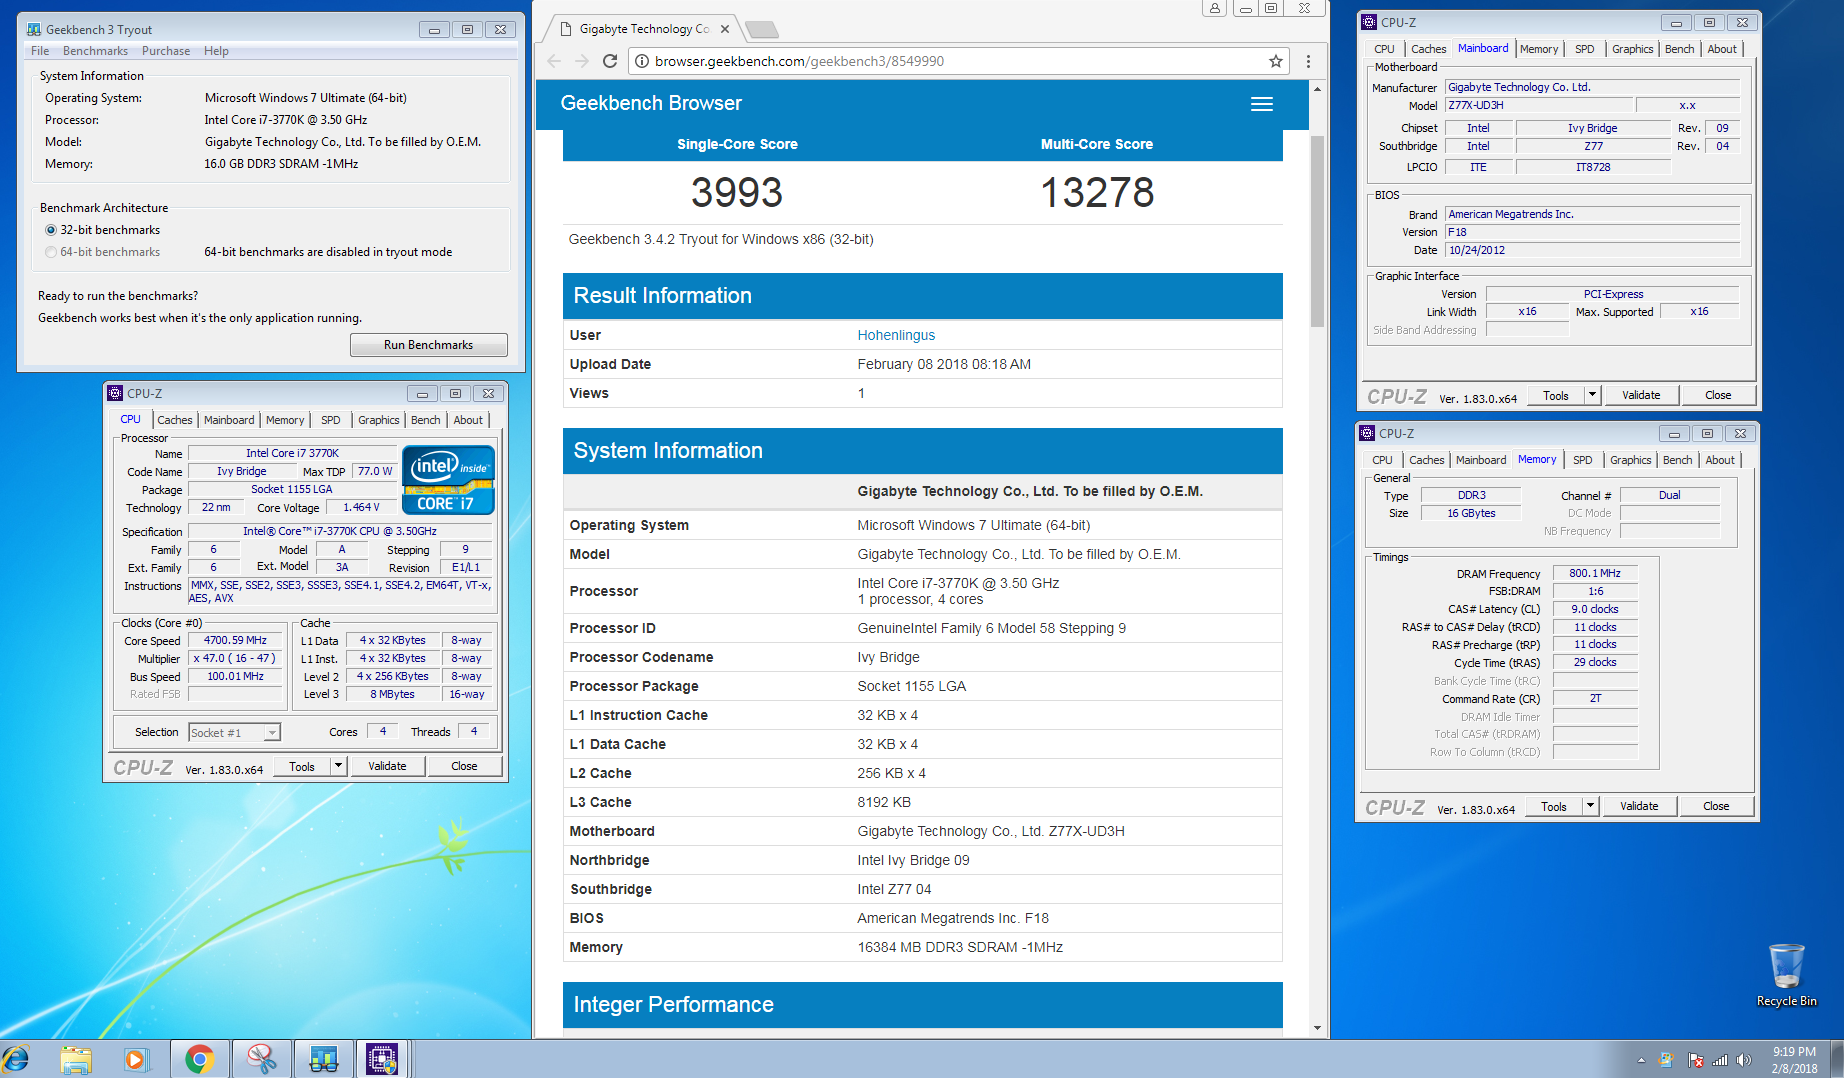The image size is (1844, 1078).
Task: Open Action Center flag tray icon
Action: [x=1695, y=1060]
